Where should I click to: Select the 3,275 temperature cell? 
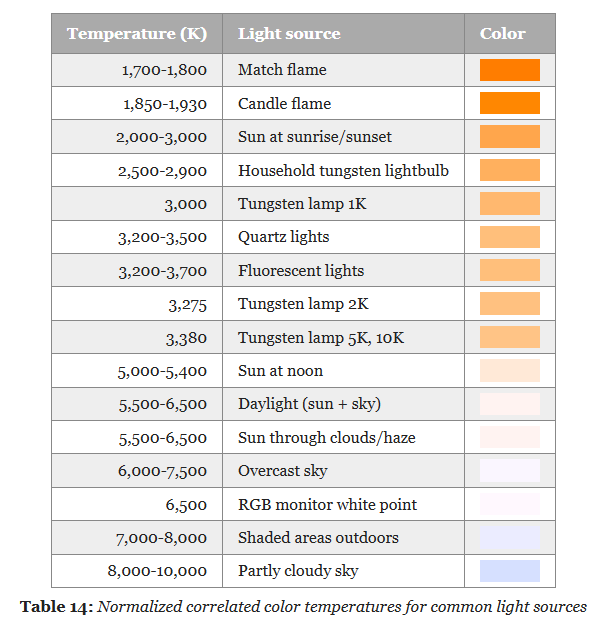click(x=187, y=304)
